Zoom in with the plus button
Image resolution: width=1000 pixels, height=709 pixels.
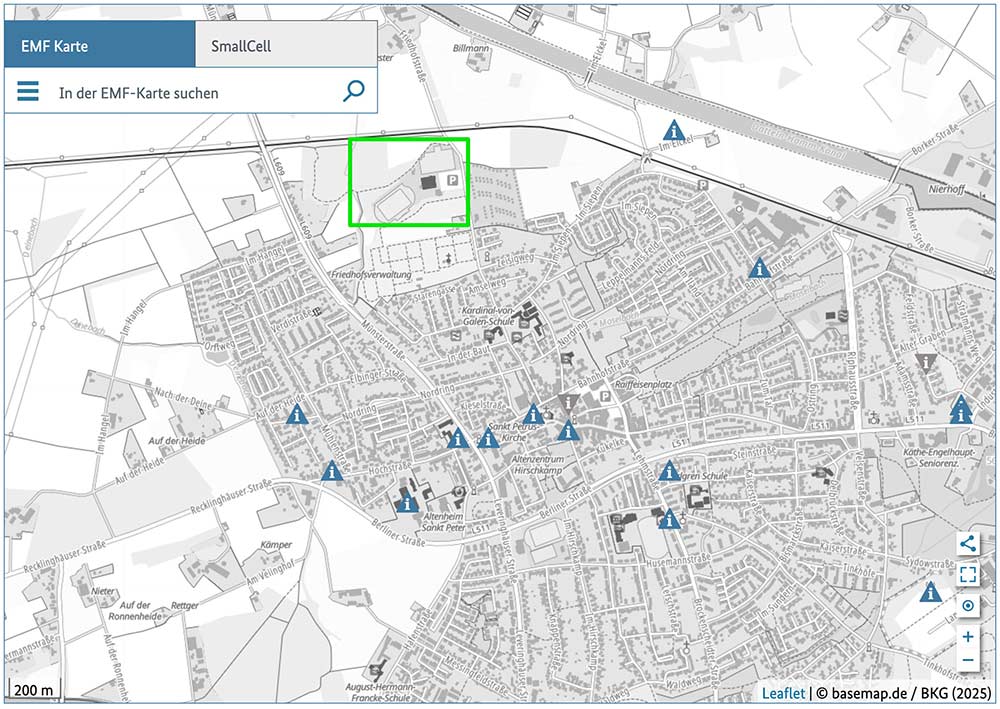967,636
